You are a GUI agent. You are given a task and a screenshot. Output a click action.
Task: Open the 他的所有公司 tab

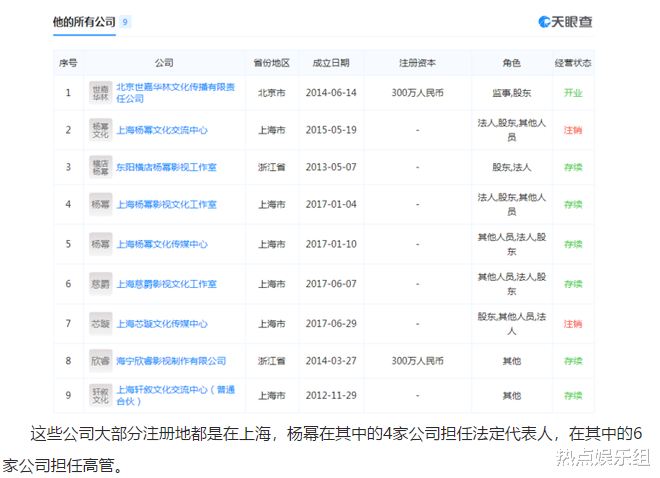coord(84,22)
